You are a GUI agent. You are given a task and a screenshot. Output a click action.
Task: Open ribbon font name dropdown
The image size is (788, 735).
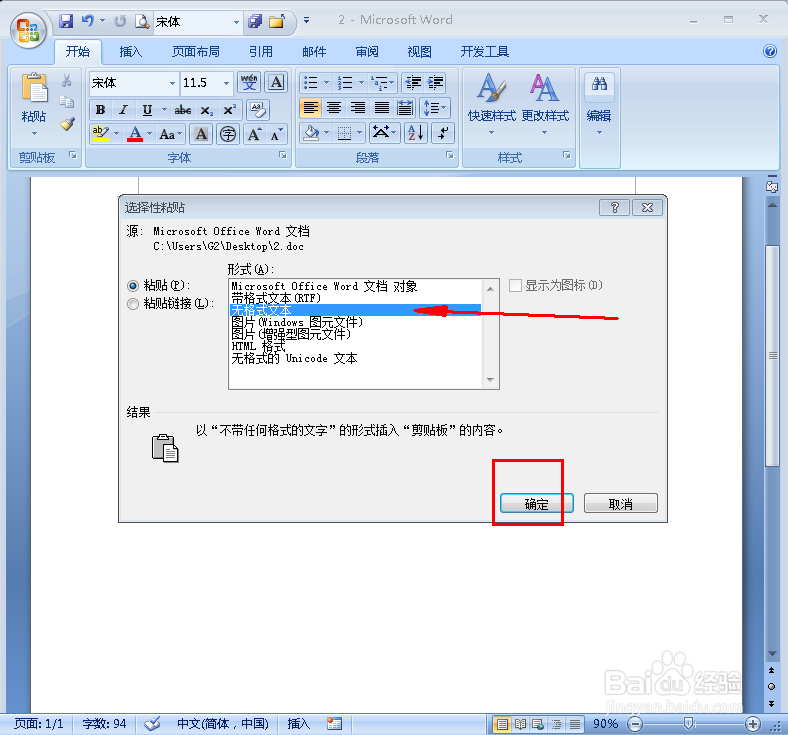tap(172, 83)
